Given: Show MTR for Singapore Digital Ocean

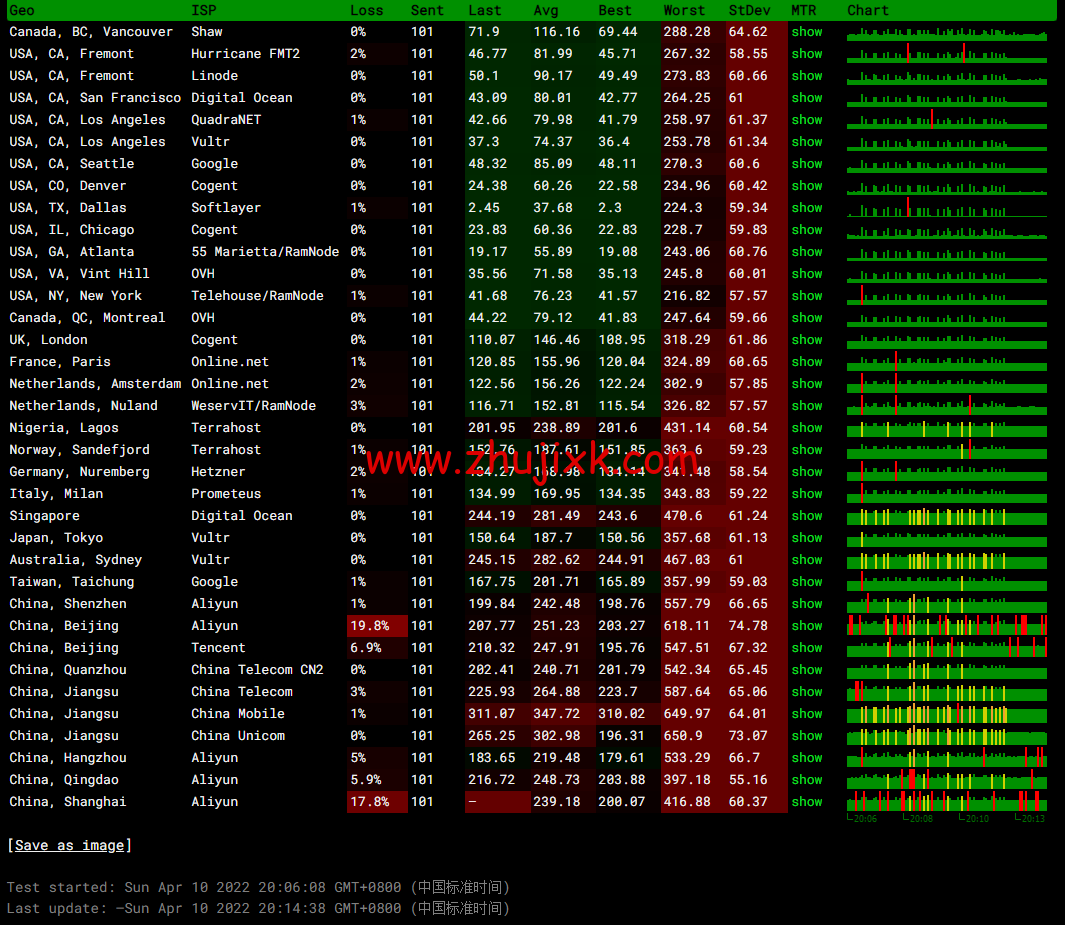Looking at the screenshot, I should (806, 516).
